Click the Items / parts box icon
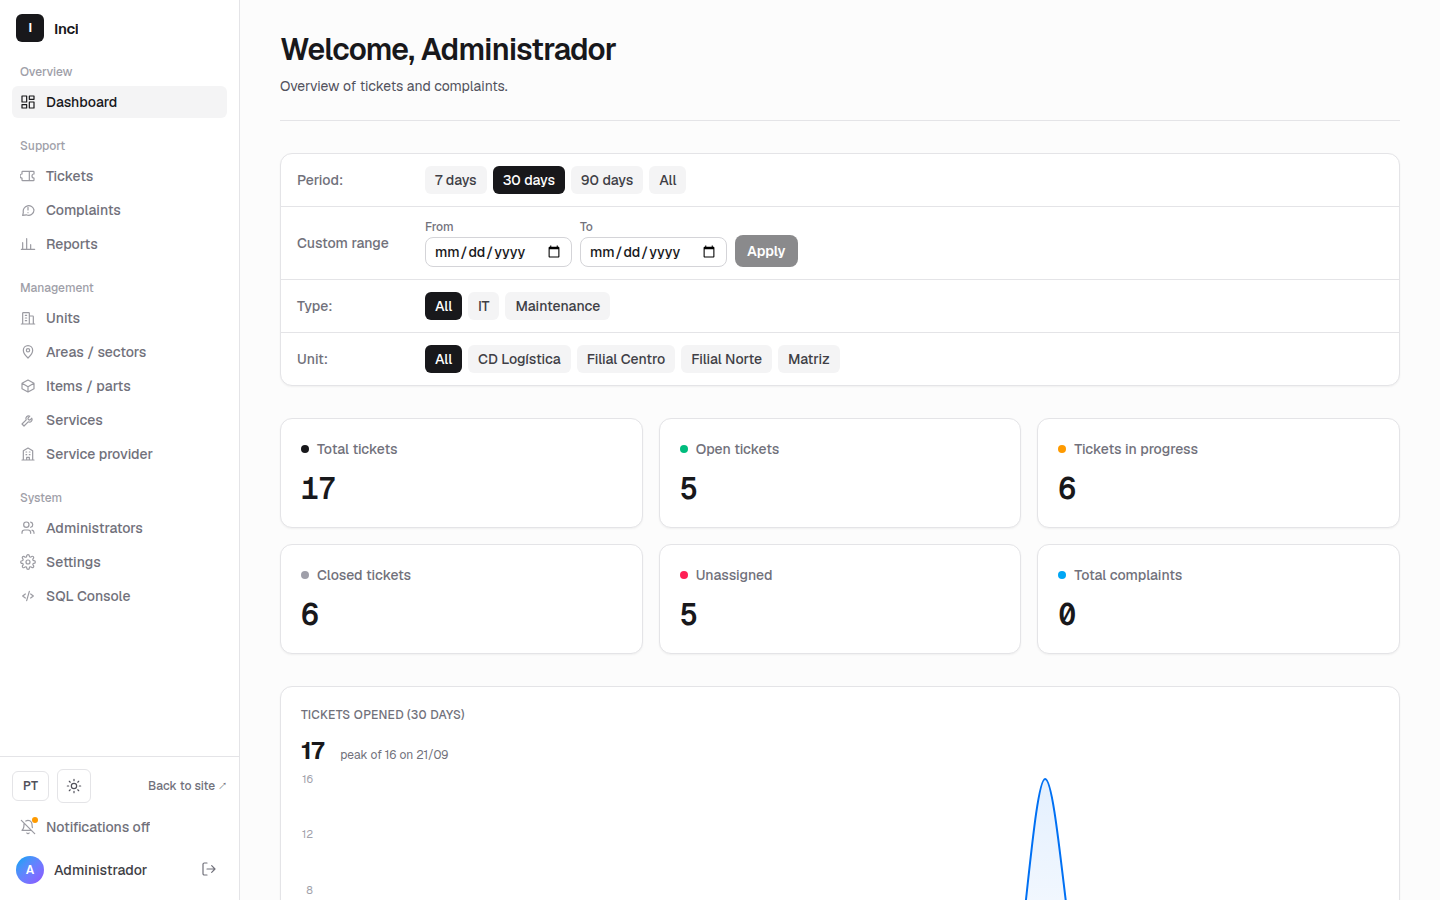The width and height of the screenshot is (1440, 900). (x=28, y=386)
